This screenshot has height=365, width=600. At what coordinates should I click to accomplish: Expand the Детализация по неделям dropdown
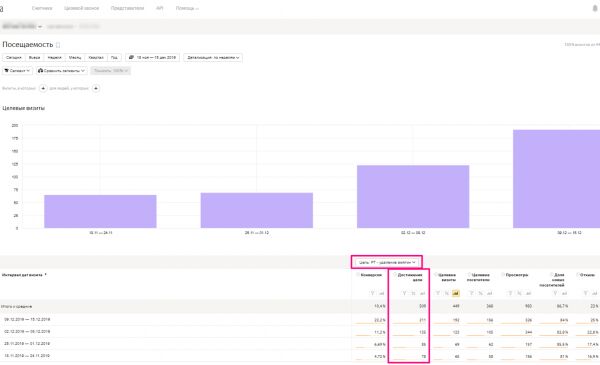tap(213, 57)
